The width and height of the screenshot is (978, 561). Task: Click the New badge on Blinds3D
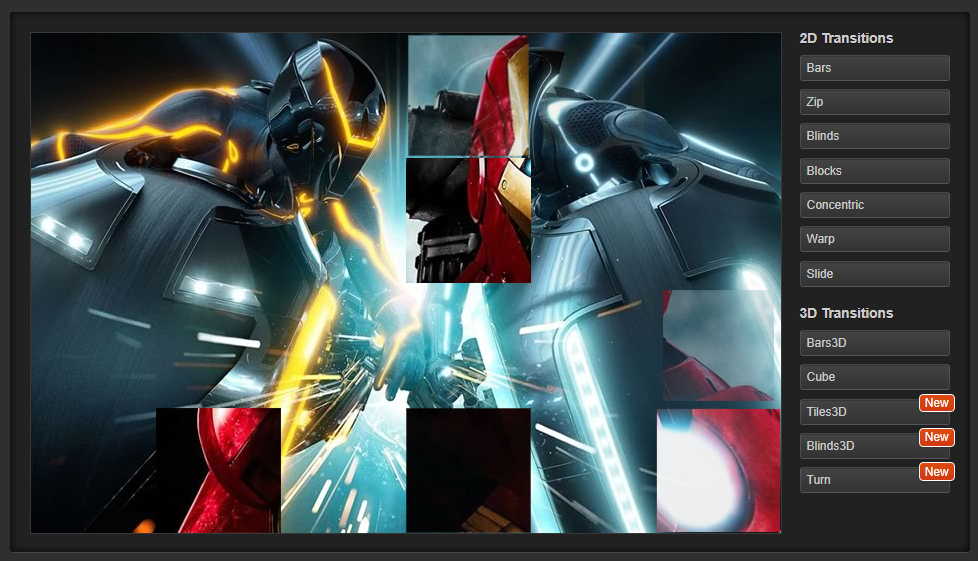click(937, 437)
